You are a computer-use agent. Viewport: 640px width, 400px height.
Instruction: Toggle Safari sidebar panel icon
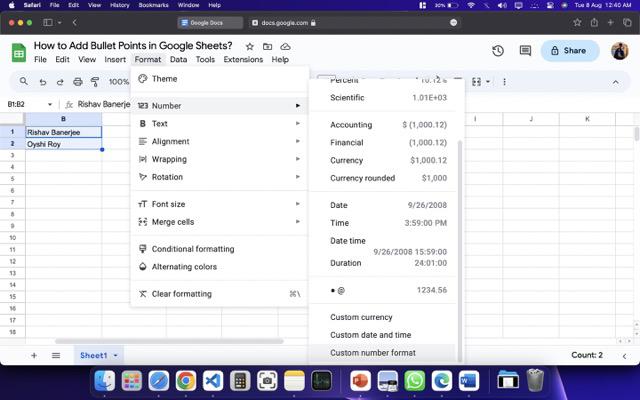pos(48,22)
